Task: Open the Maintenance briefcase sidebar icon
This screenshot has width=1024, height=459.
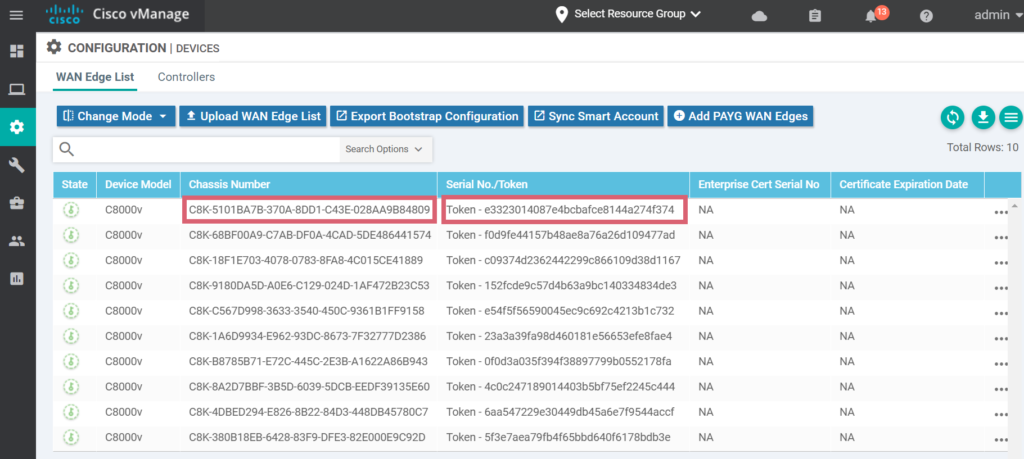Action: tap(17, 203)
